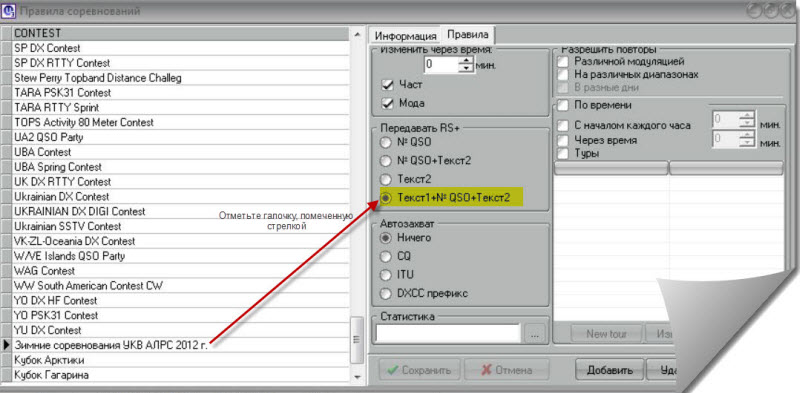Click the Статистика text field
The image size is (800, 393).
(x=448, y=334)
